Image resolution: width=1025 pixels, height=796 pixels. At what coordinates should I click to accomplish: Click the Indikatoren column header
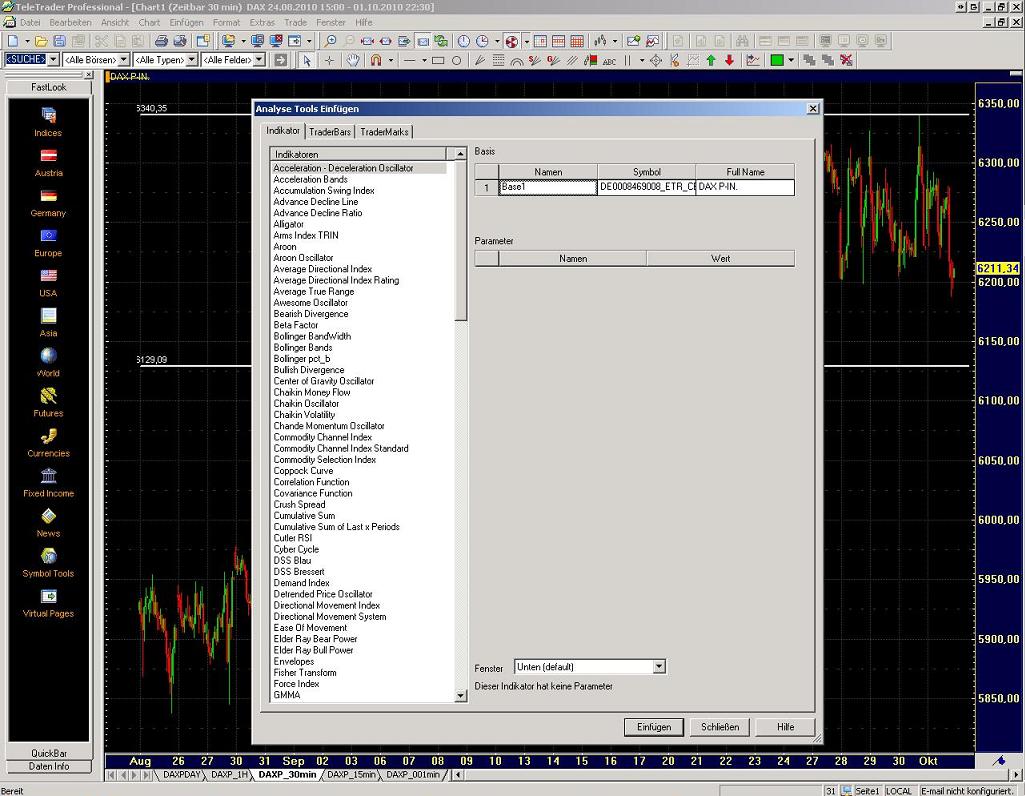point(358,154)
